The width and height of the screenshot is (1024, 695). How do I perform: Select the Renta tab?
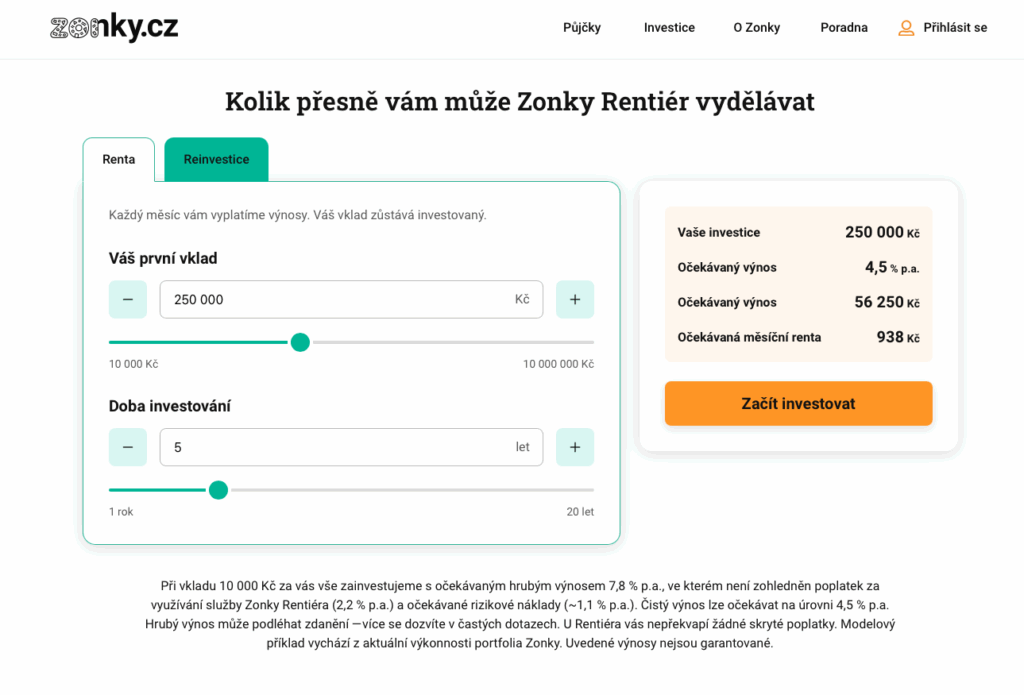point(119,160)
